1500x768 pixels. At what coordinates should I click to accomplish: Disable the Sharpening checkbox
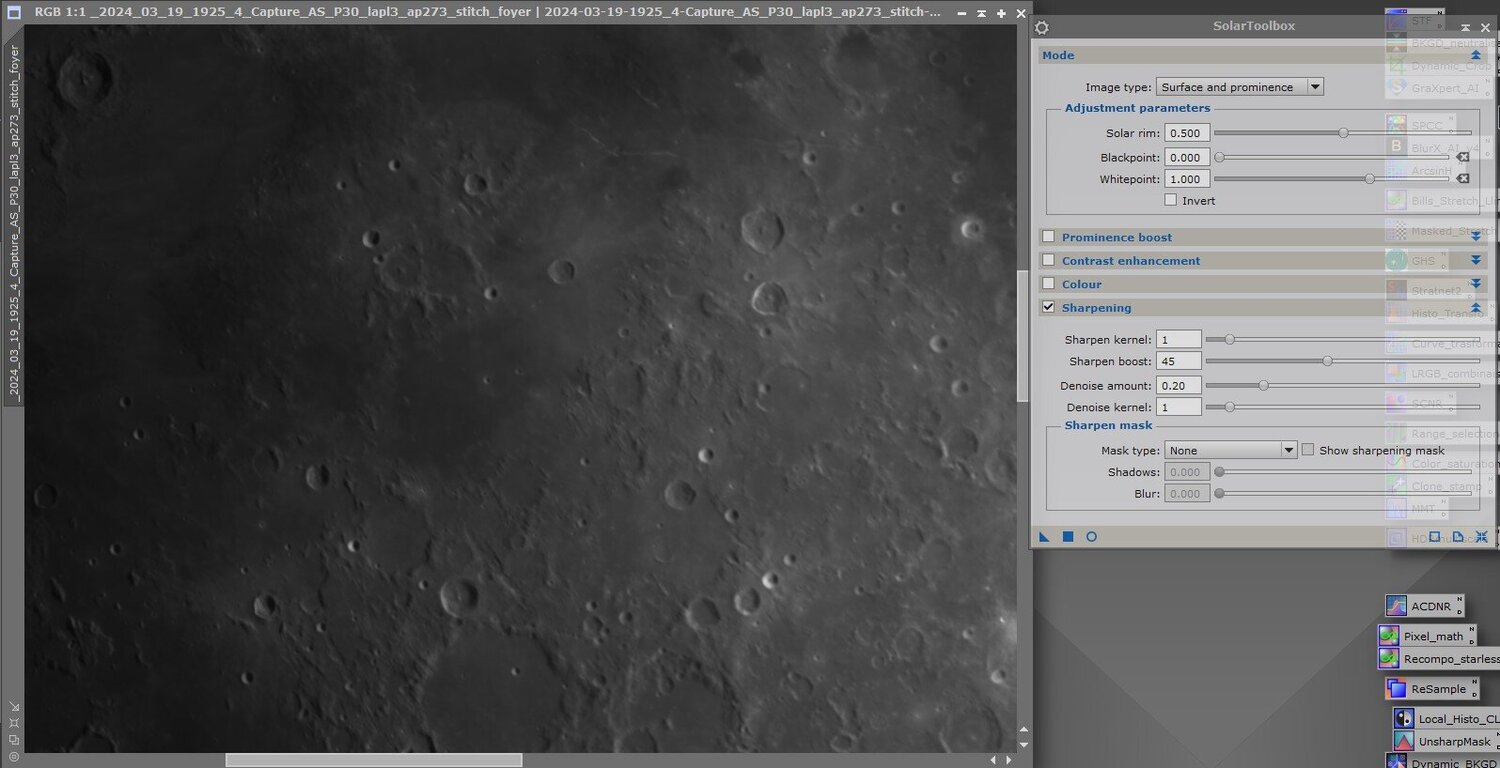pos(1048,308)
